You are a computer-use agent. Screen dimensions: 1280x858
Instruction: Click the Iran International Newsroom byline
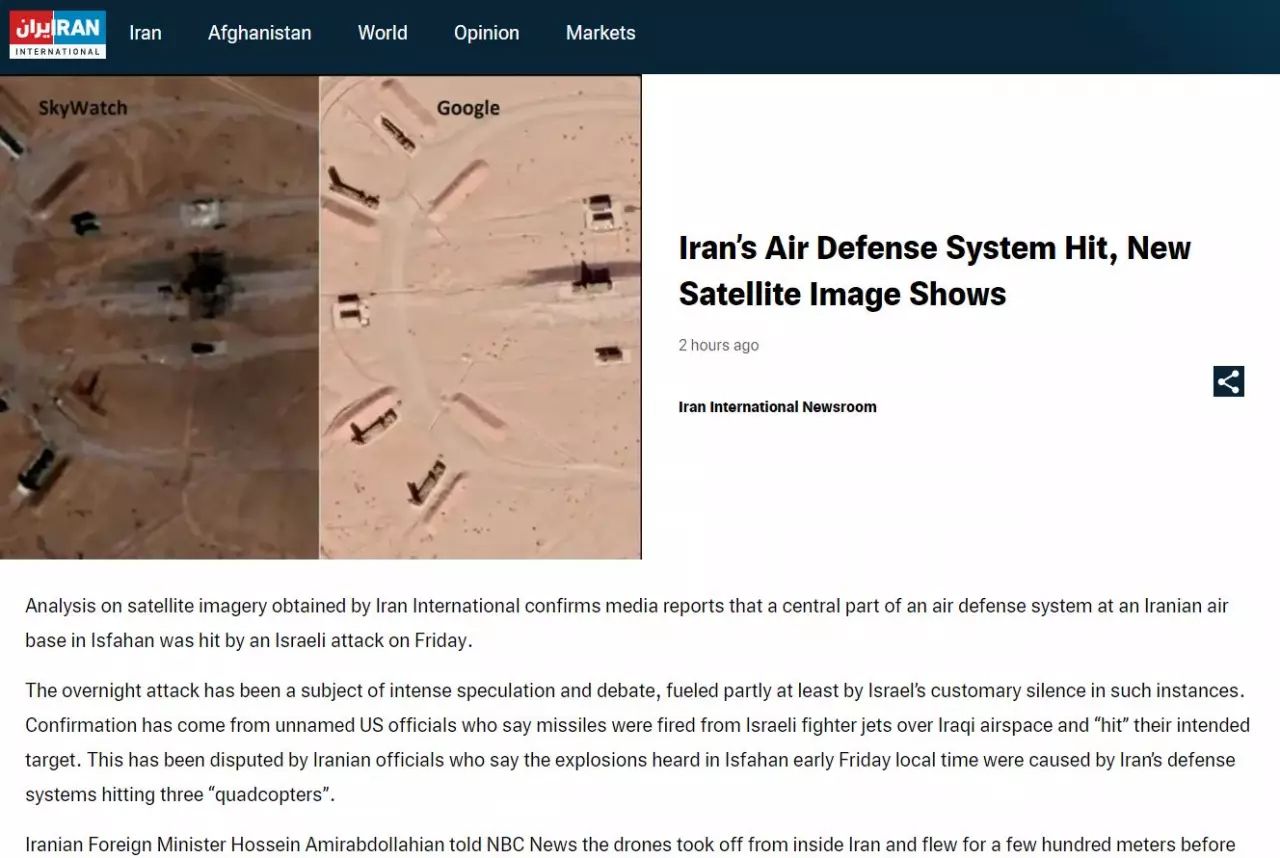pyautogui.click(x=777, y=406)
